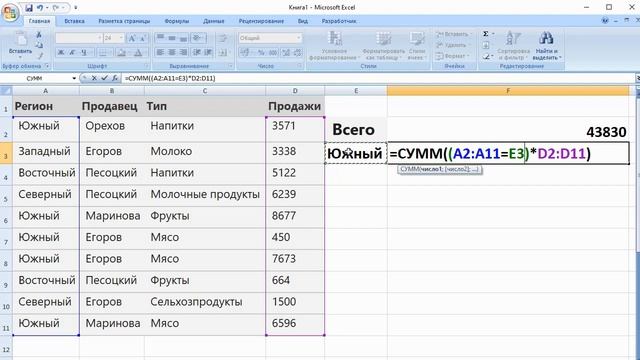
Task: Increase cell indent
Action: pos(209,52)
